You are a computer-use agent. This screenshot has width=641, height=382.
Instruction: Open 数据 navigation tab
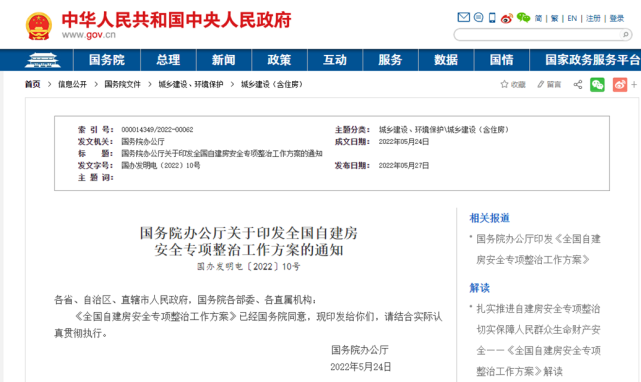(446, 60)
